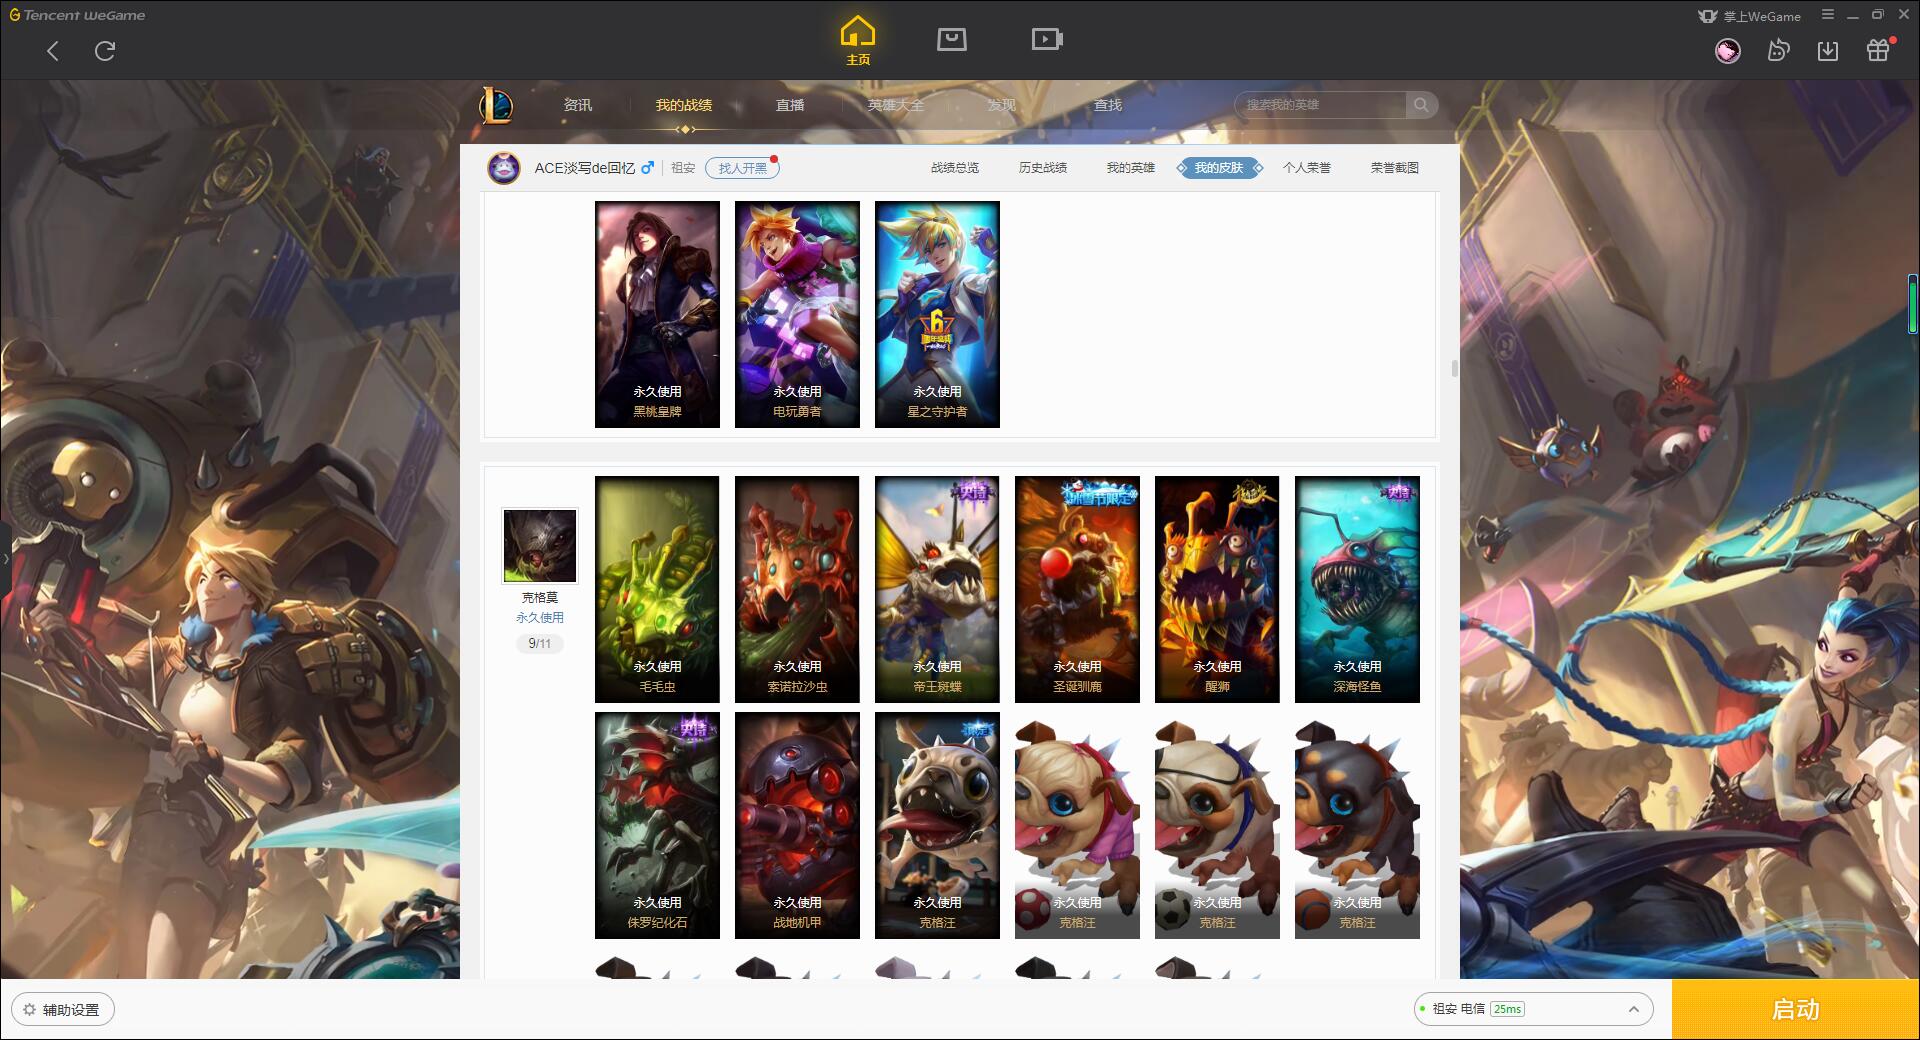
Task: Open the 战地机甲 skin card
Action: pos(797,825)
